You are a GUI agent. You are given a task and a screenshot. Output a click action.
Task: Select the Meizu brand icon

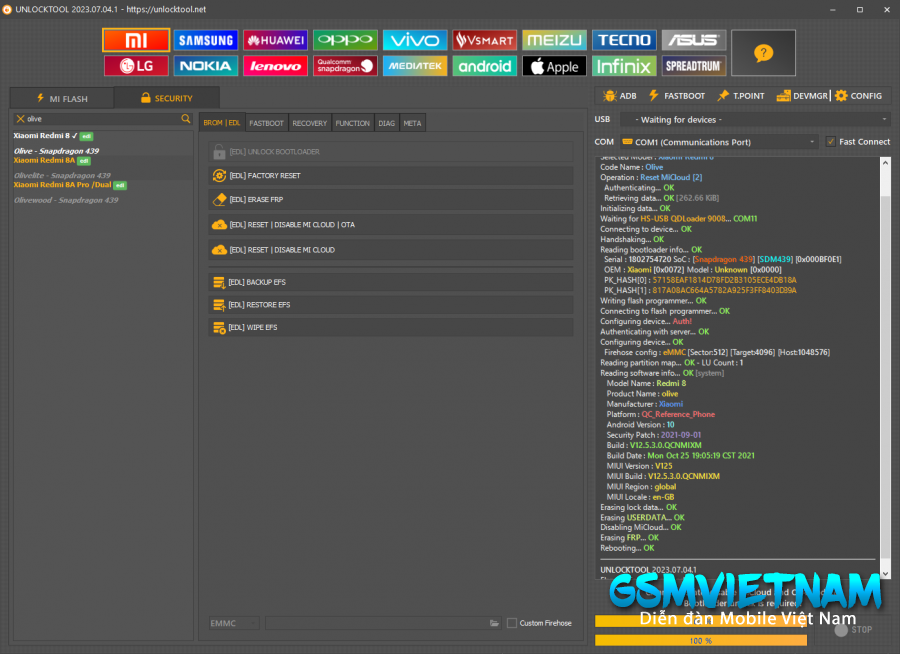click(x=554, y=40)
